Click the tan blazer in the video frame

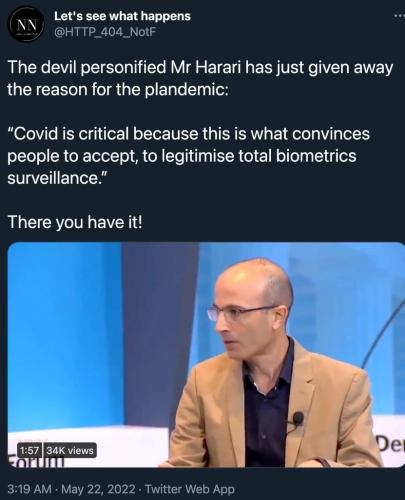click(277, 410)
